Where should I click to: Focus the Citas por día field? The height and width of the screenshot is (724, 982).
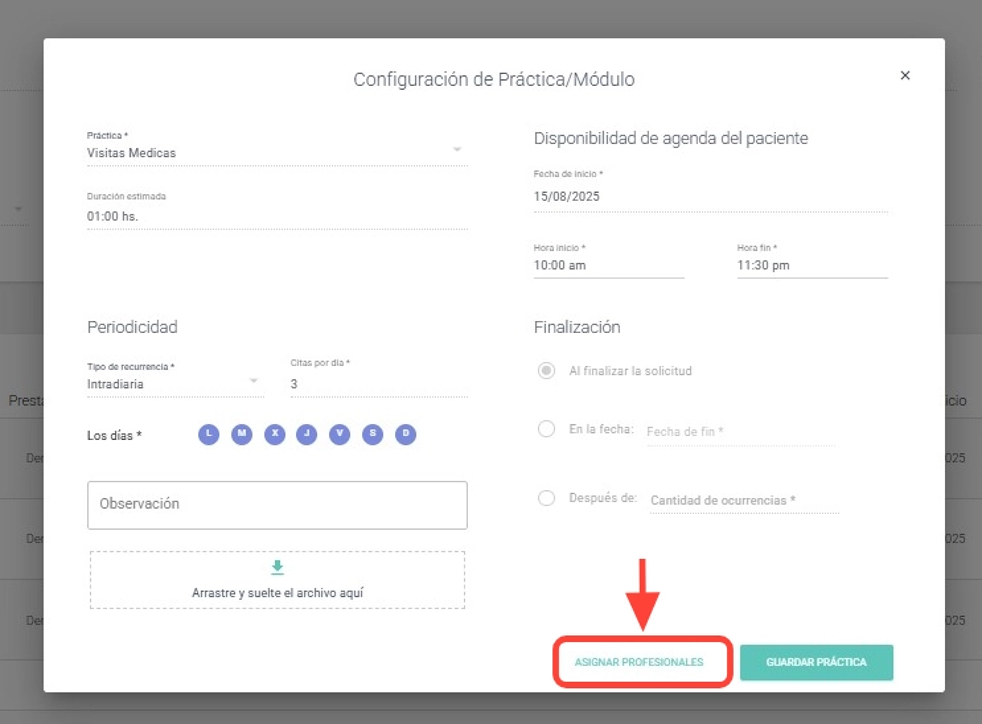(378, 384)
